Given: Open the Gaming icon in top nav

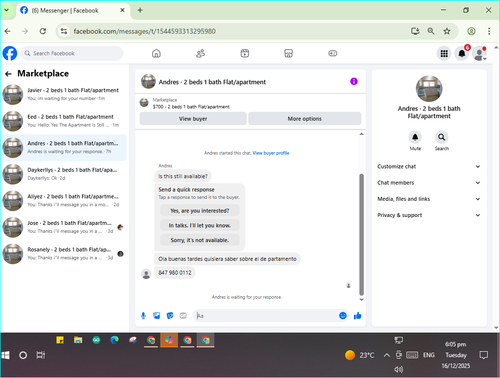Looking at the screenshot, I should click(x=332, y=53).
